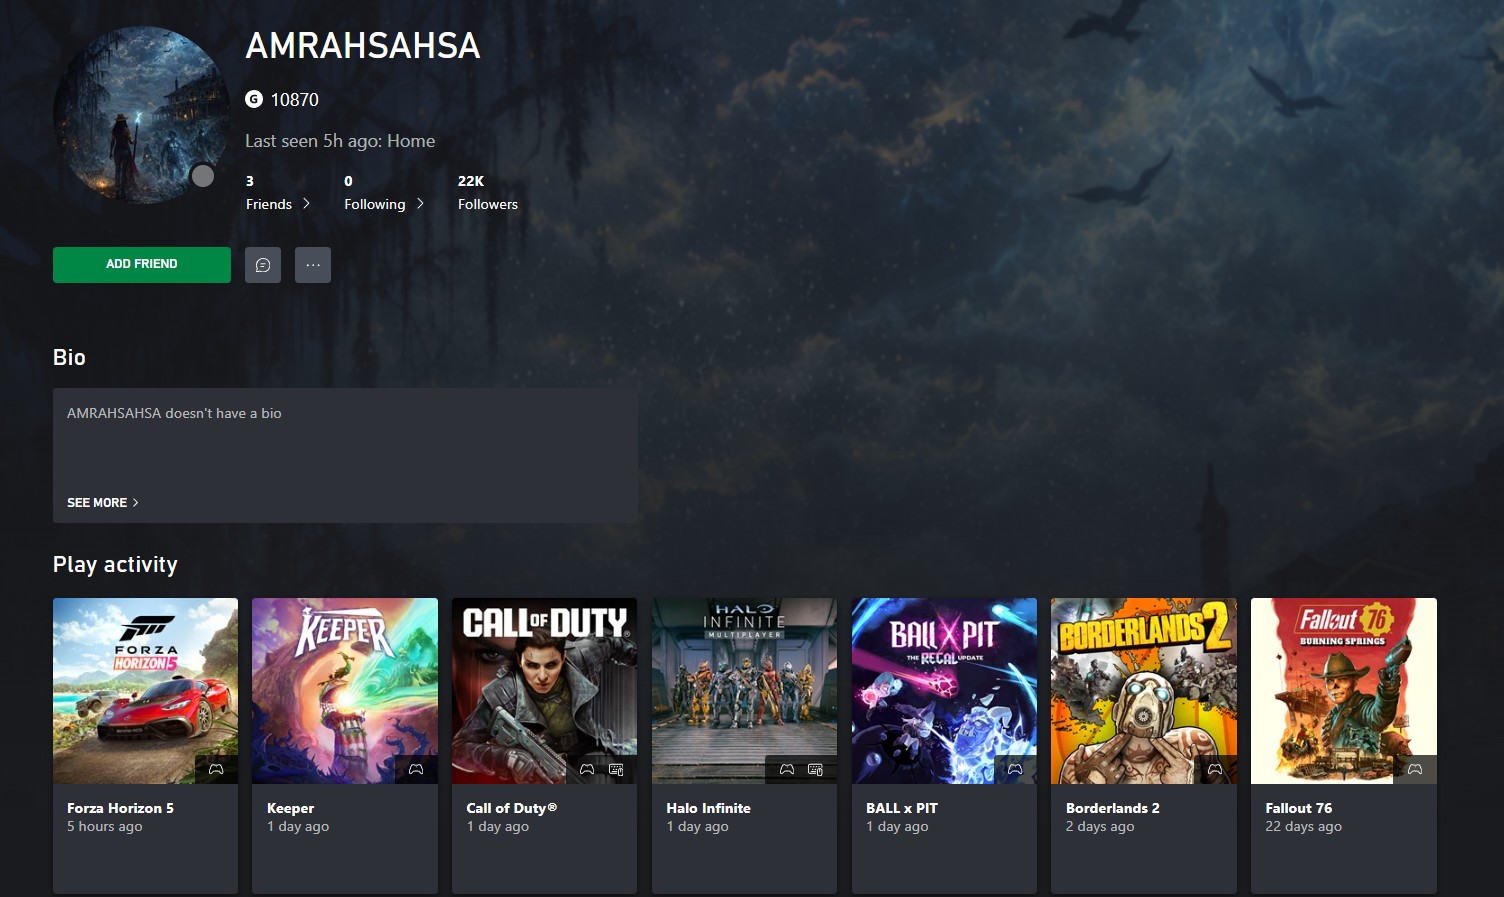This screenshot has width=1504, height=897.
Task: Click the Gamerscore G icon
Action: tap(253, 99)
